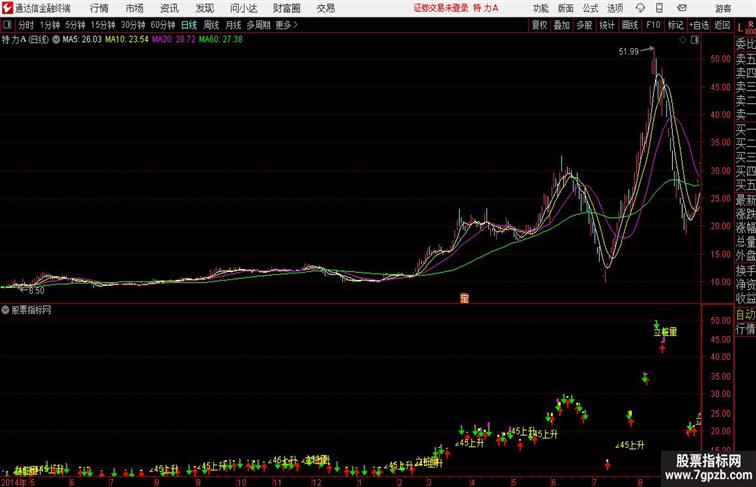Open the 交易 menu
This screenshot has width=756, height=487.
pos(326,8)
